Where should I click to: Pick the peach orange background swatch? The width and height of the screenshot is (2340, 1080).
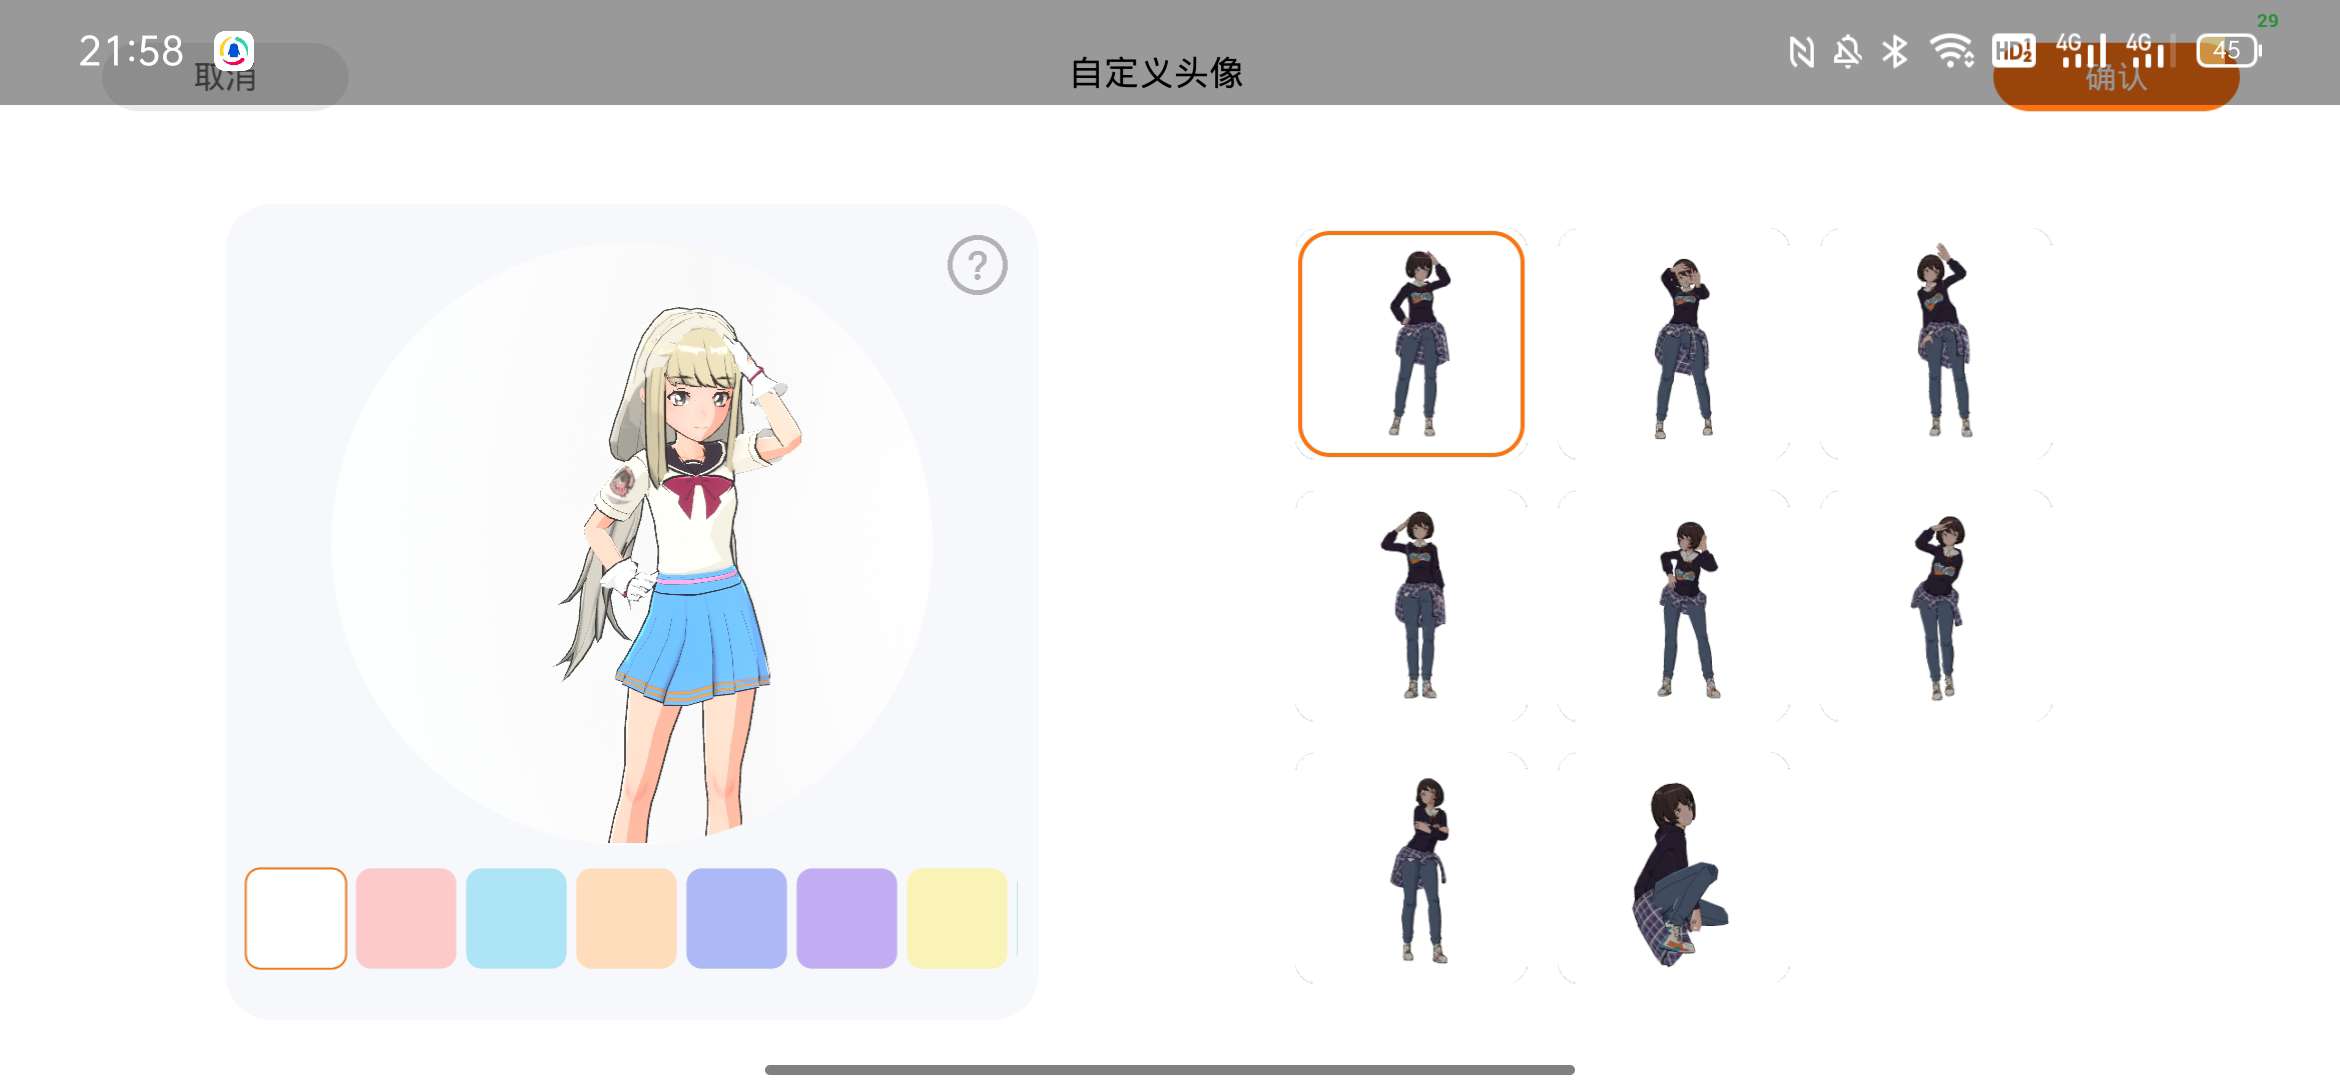626,918
